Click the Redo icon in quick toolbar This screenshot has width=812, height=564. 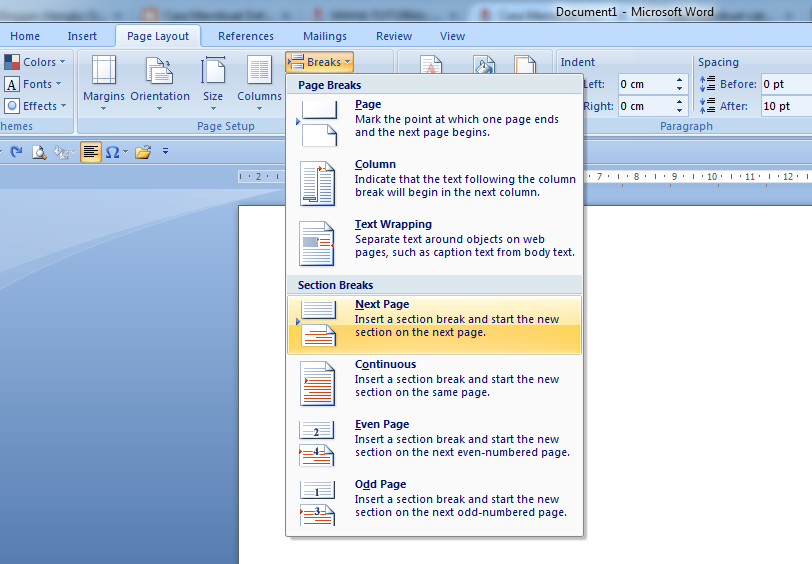(16, 152)
